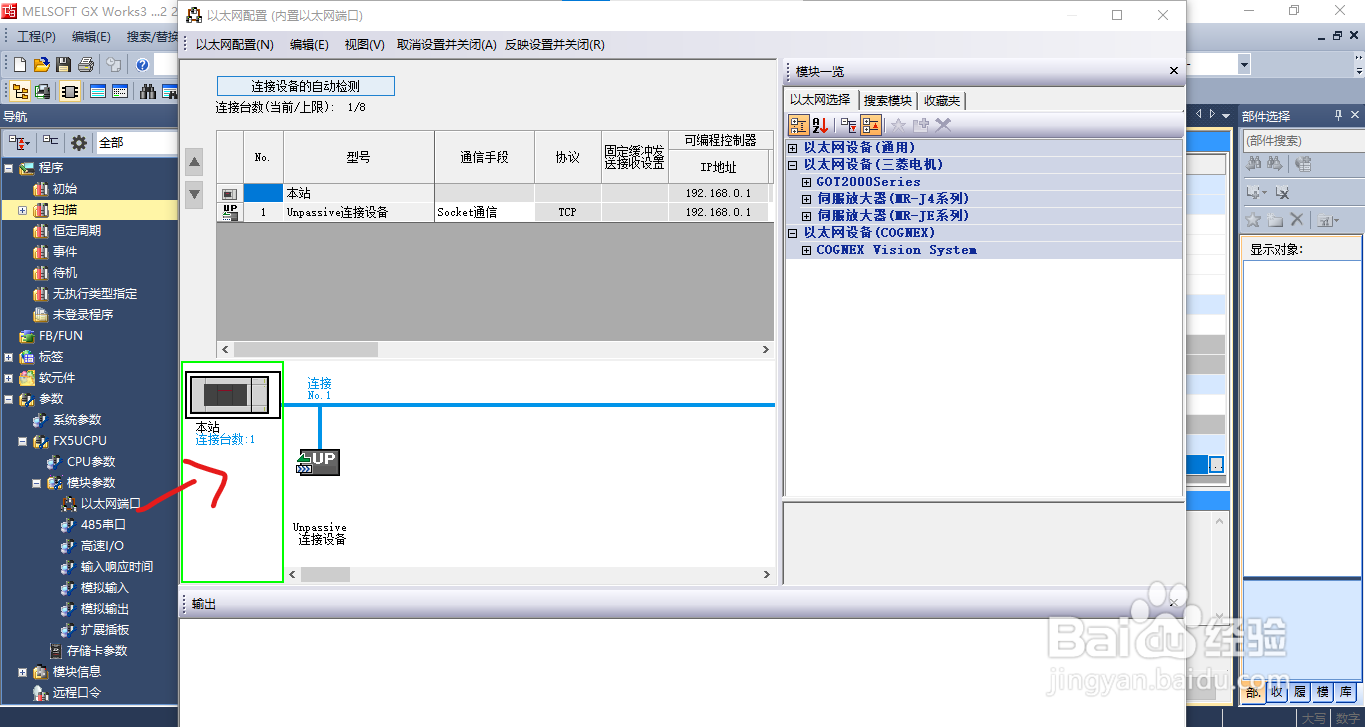Open help with question mark icon
The width and height of the screenshot is (1365, 727).
click(x=142, y=65)
